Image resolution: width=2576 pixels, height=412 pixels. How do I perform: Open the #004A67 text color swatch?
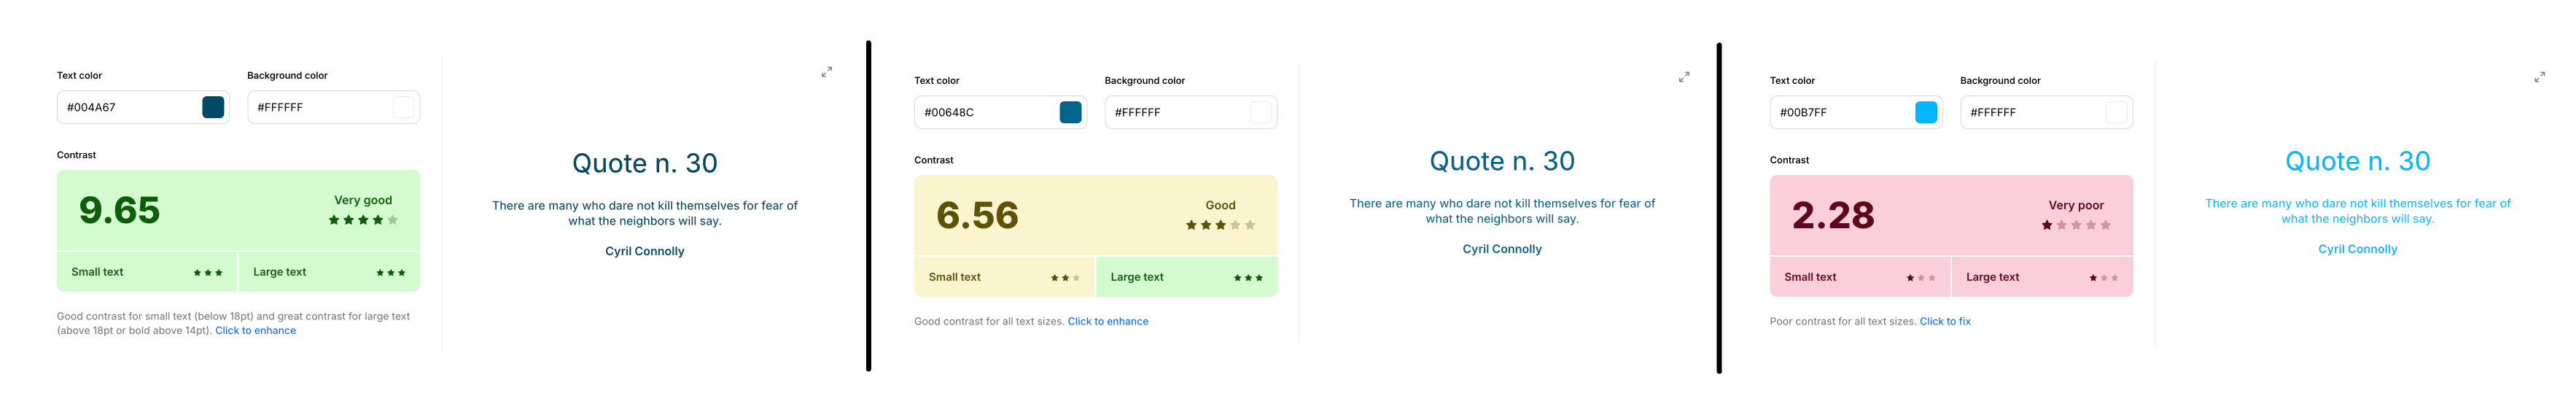(x=213, y=108)
